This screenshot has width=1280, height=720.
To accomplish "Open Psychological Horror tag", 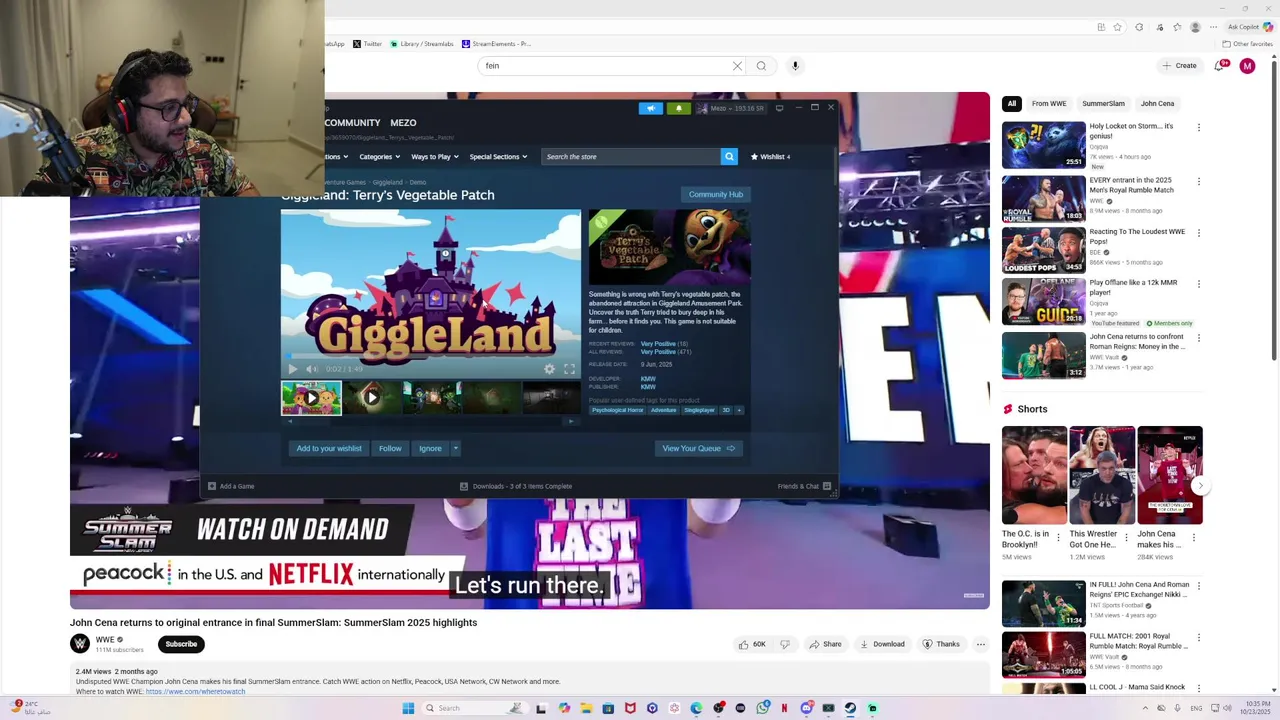I will pos(617,410).
